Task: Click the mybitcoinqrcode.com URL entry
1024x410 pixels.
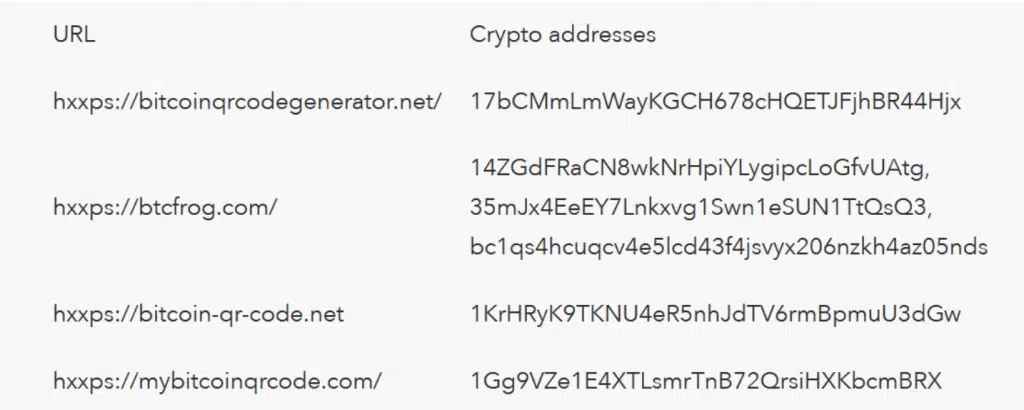Action: [x=217, y=379]
